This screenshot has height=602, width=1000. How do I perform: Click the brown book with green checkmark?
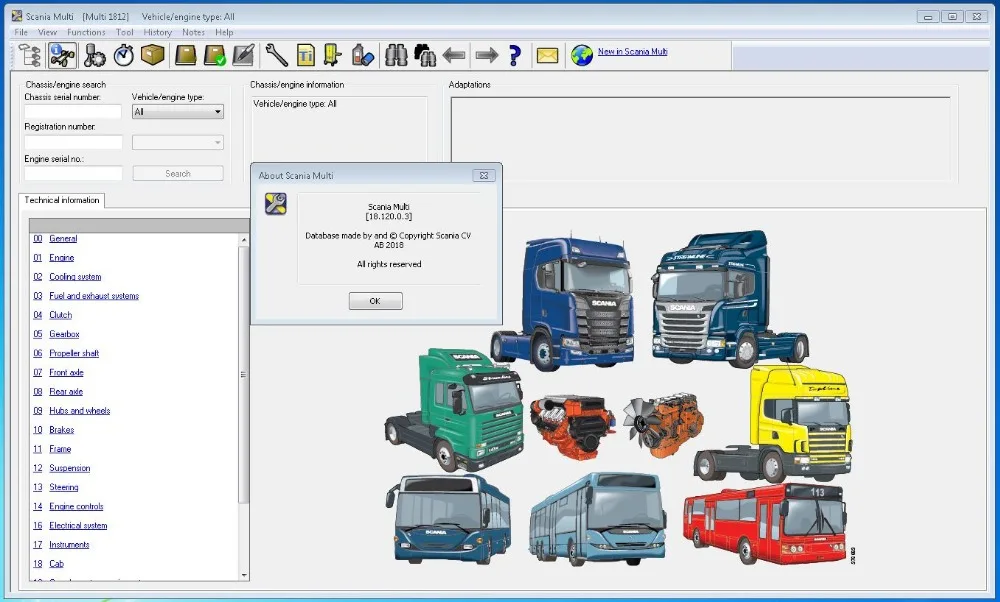214,55
